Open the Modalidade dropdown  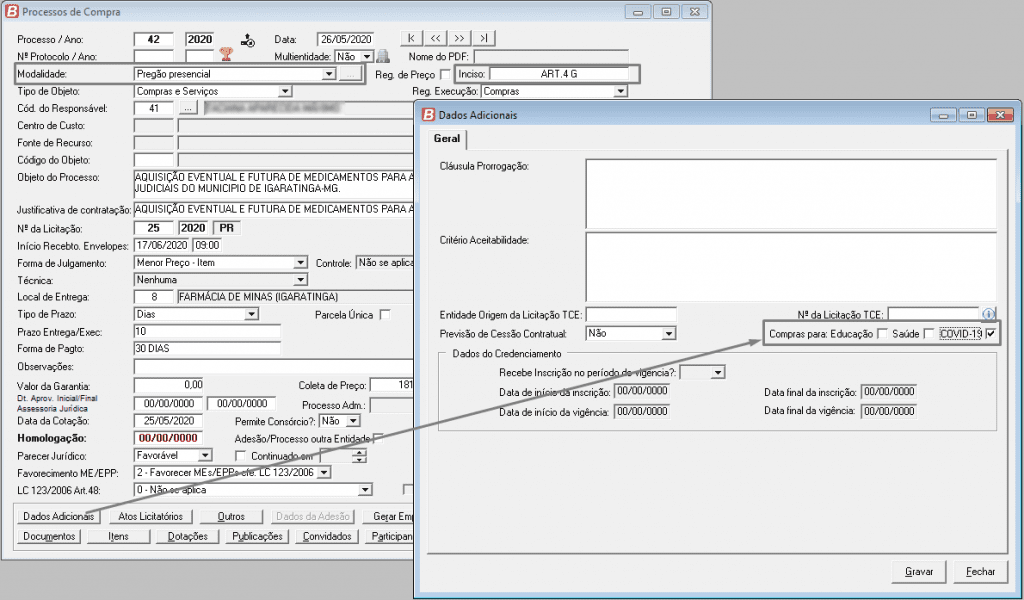pos(328,74)
